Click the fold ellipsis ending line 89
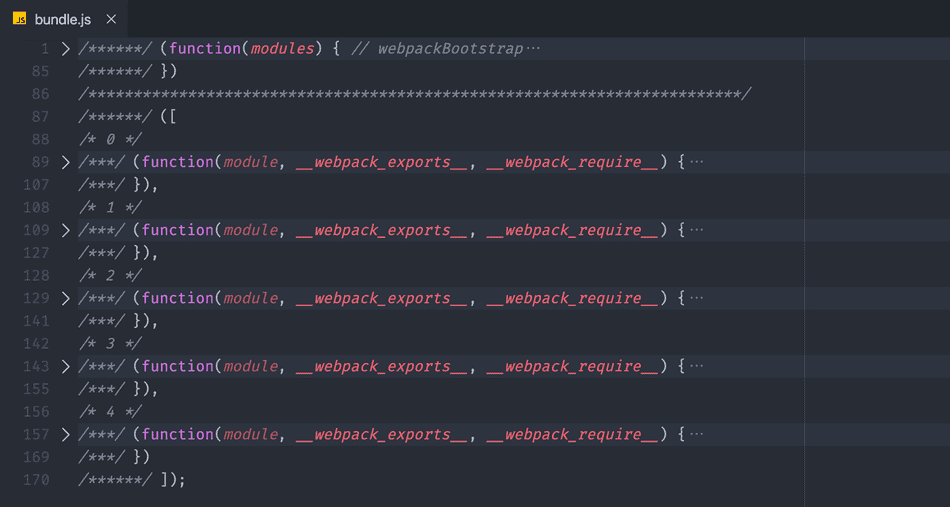950x507 pixels. click(x=697, y=162)
